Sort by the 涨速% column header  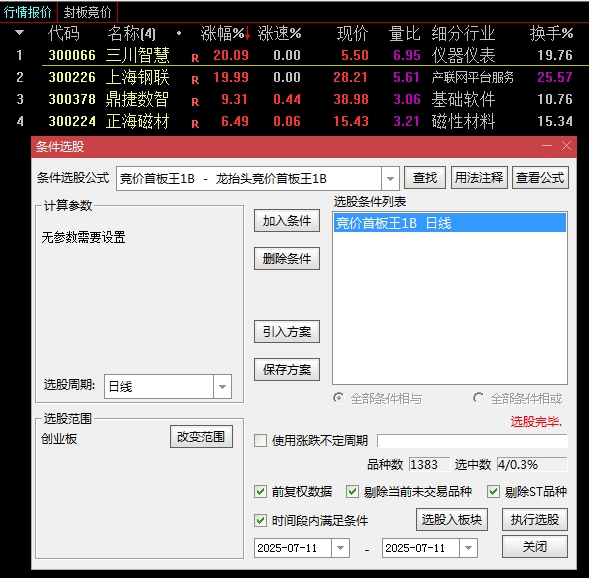coord(279,33)
